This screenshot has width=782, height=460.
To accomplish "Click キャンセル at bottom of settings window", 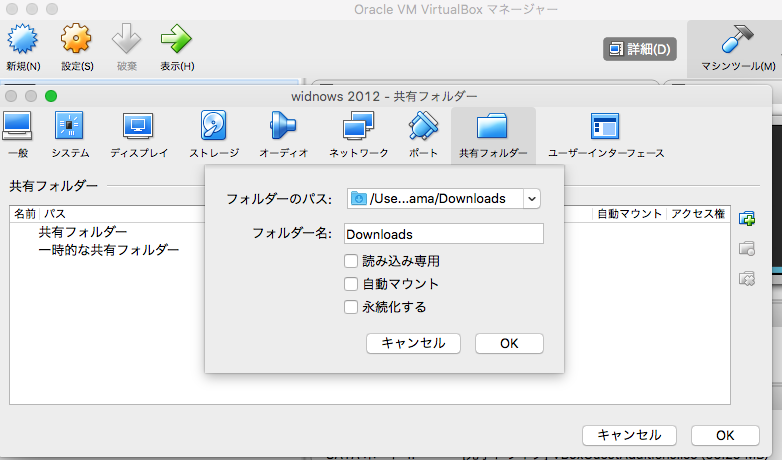I will click(x=629, y=435).
